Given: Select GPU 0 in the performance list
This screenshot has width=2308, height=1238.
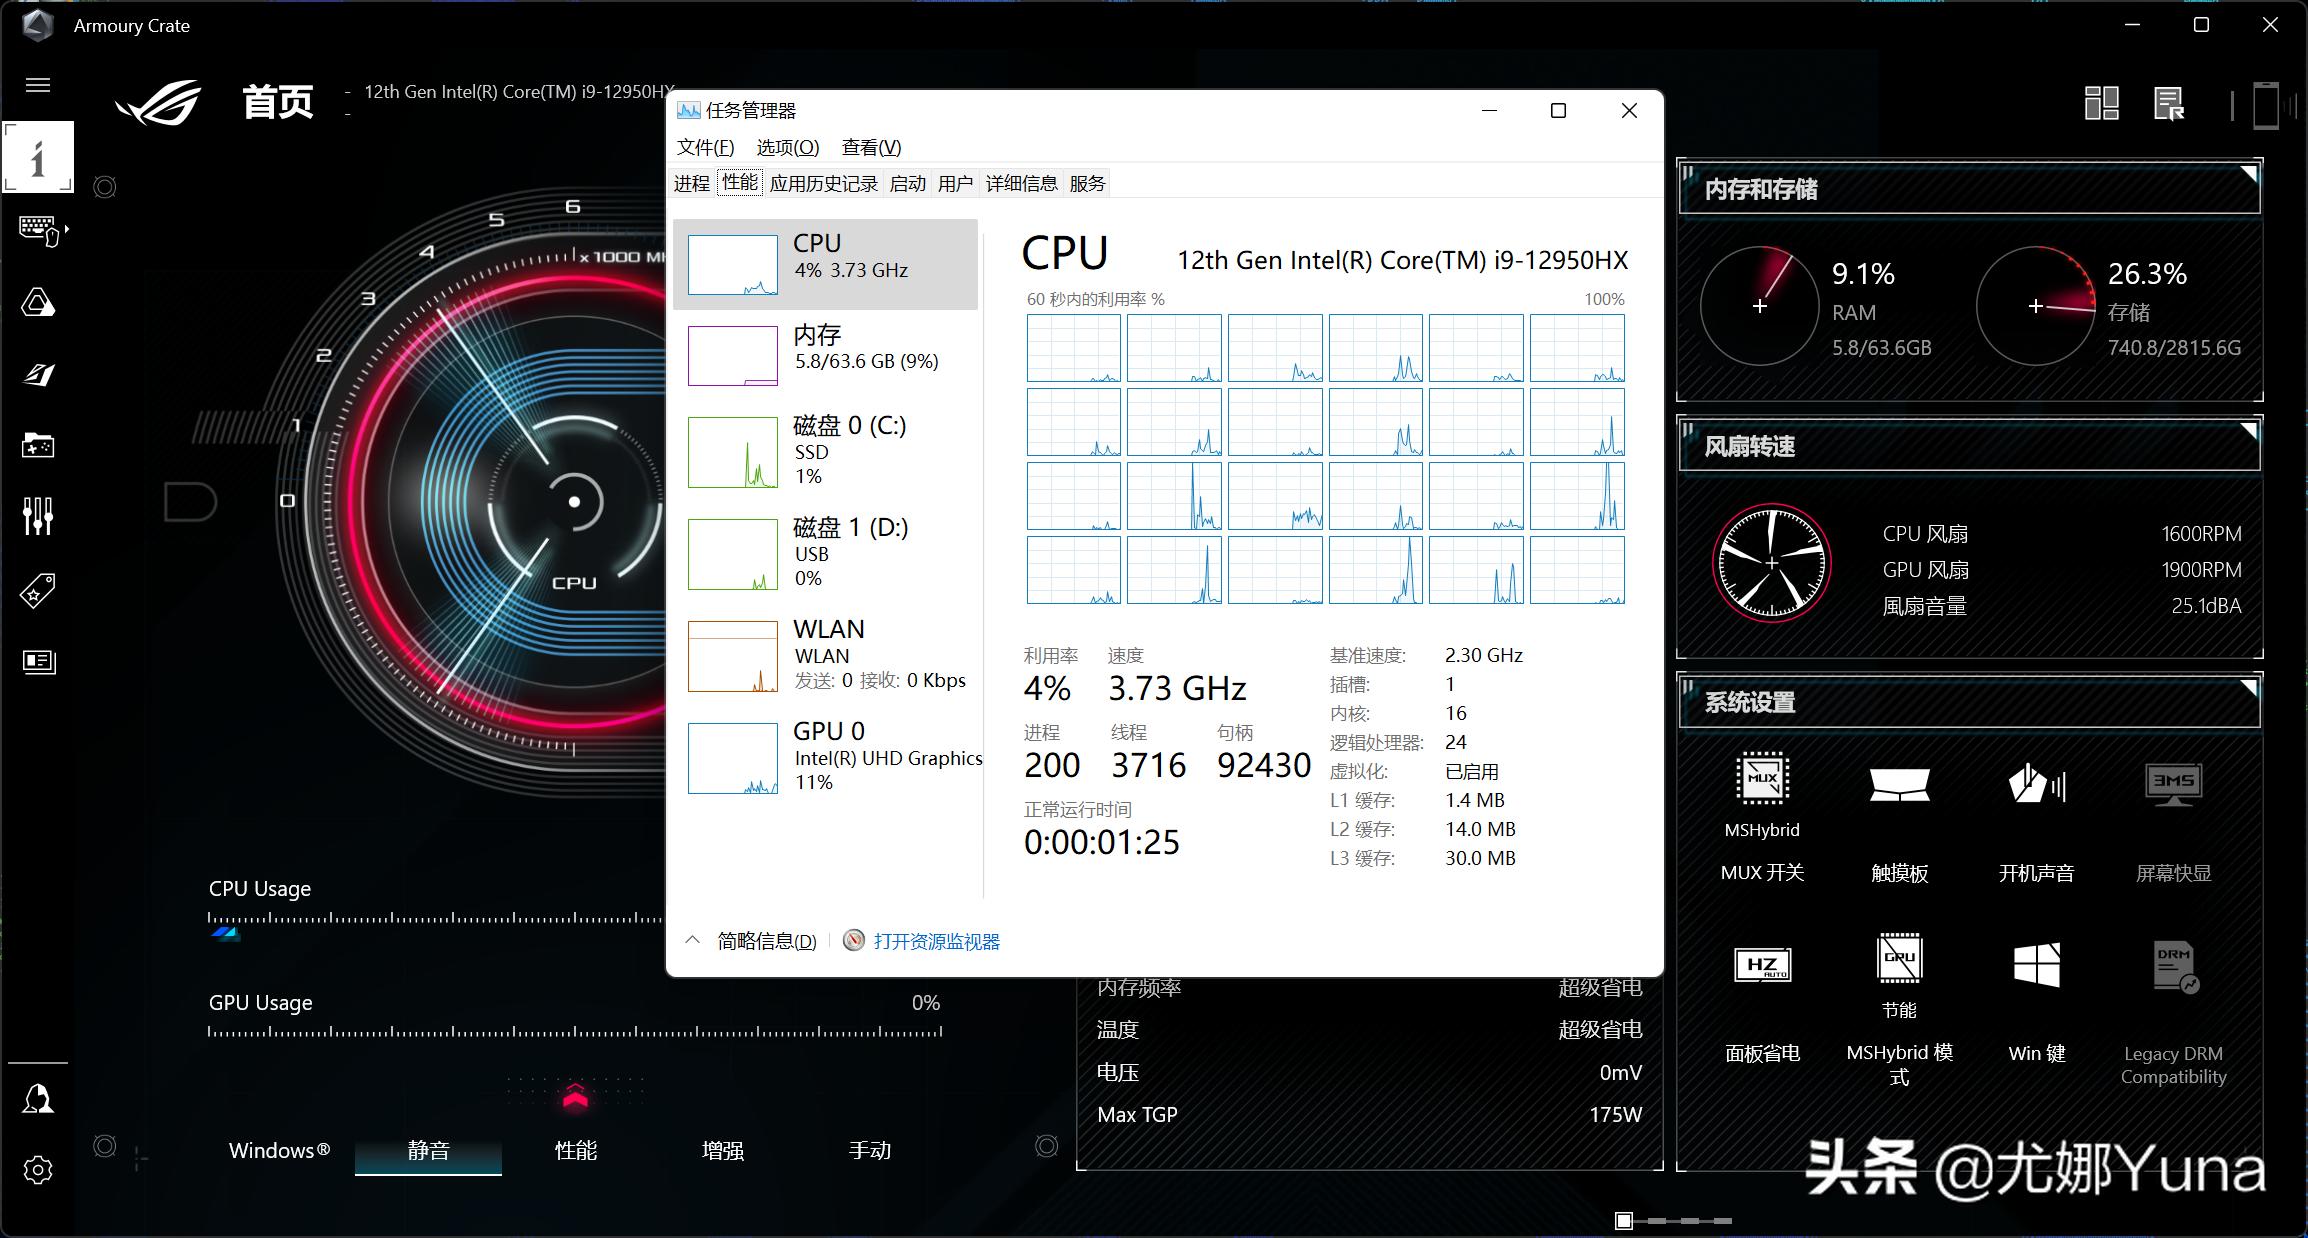Looking at the screenshot, I should coord(828,757).
